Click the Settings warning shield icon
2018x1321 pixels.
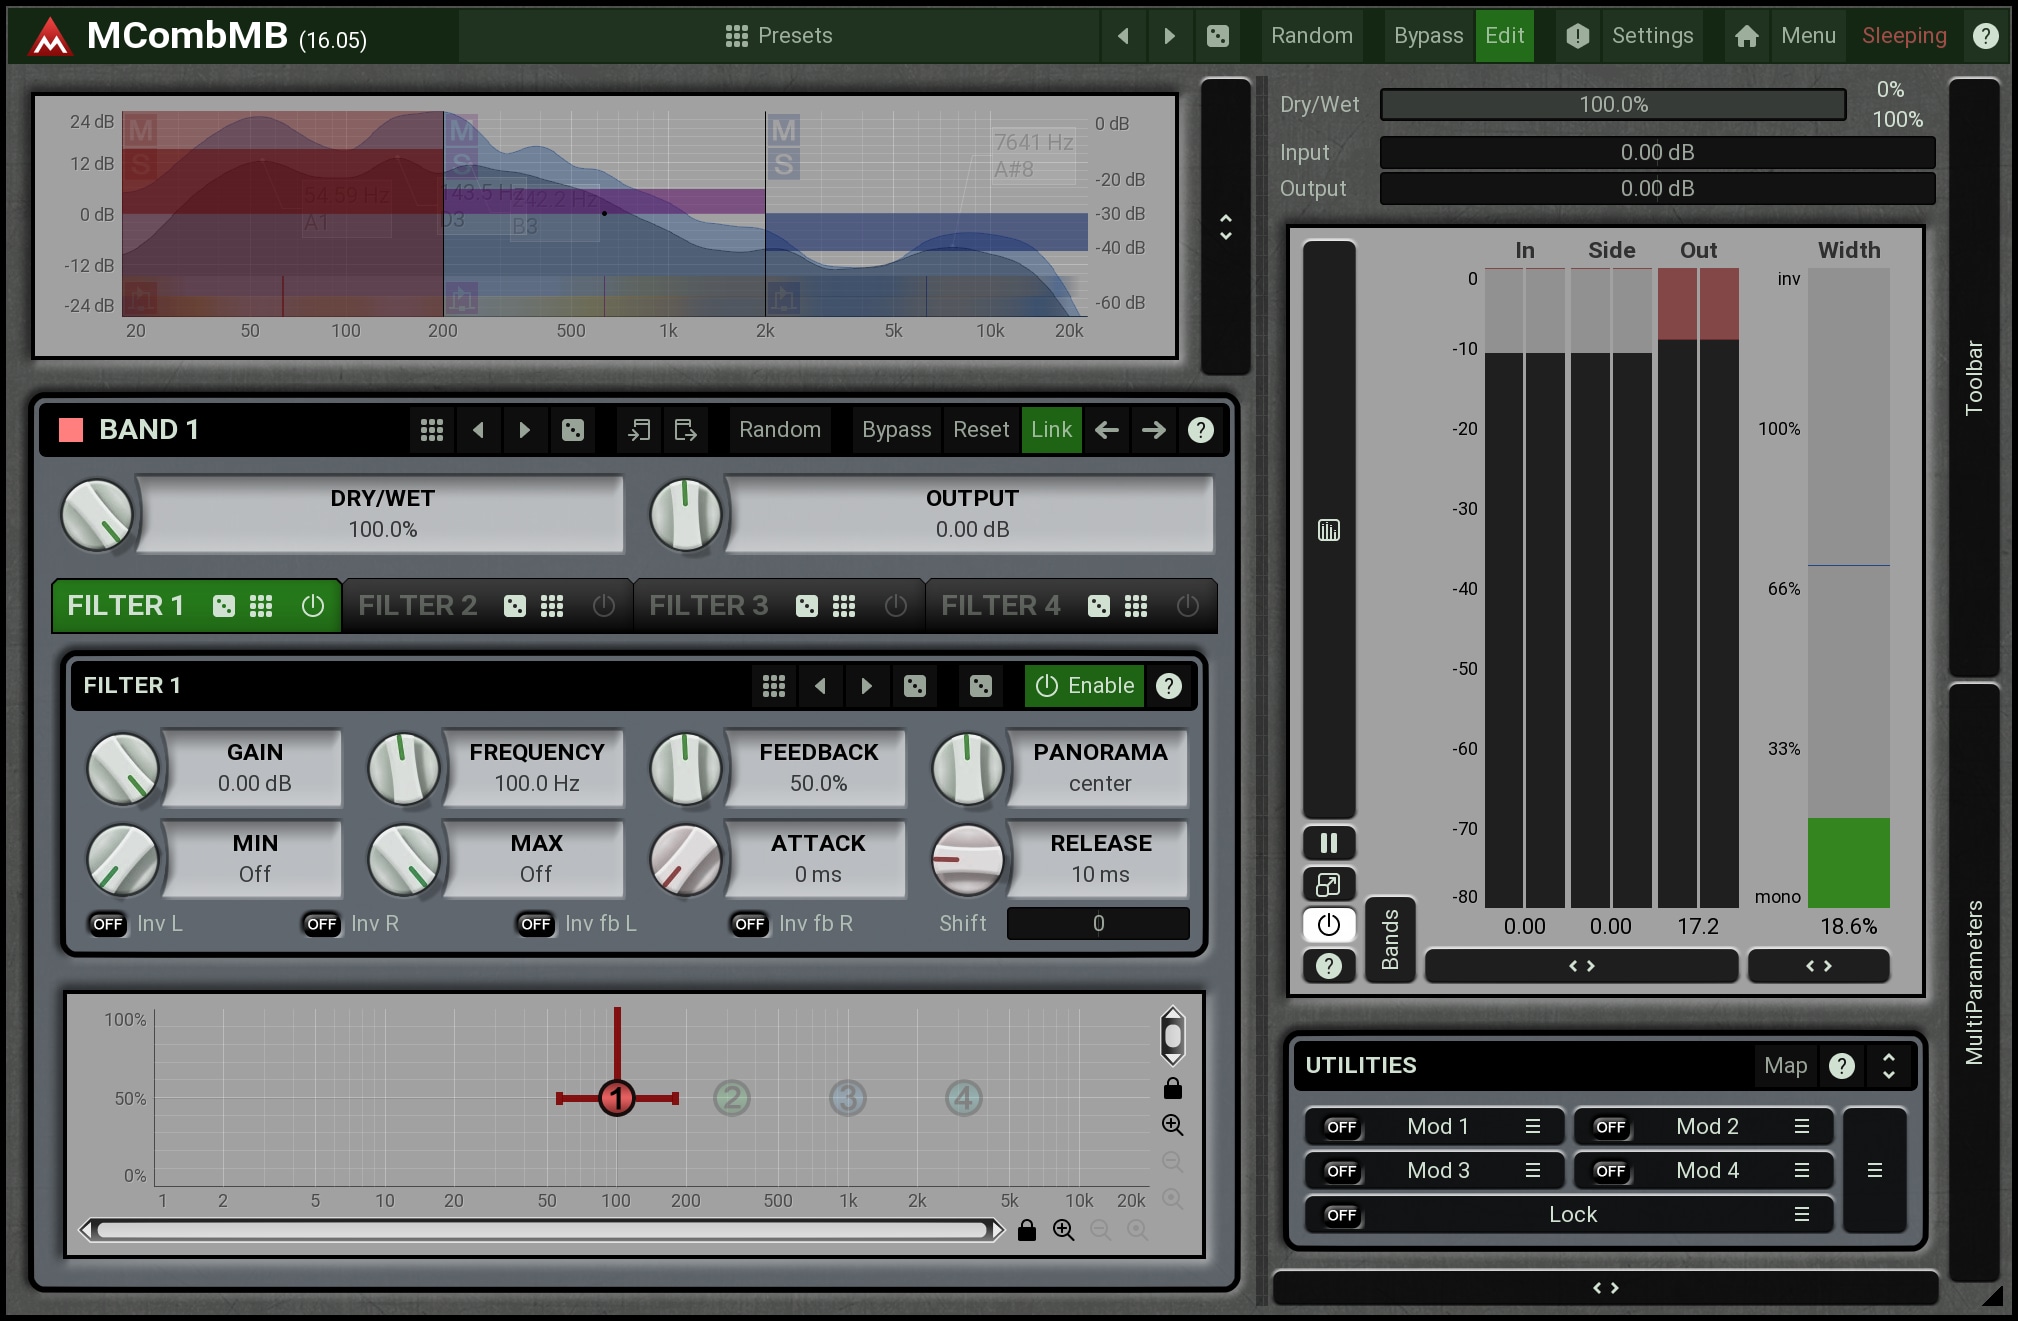[1577, 36]
